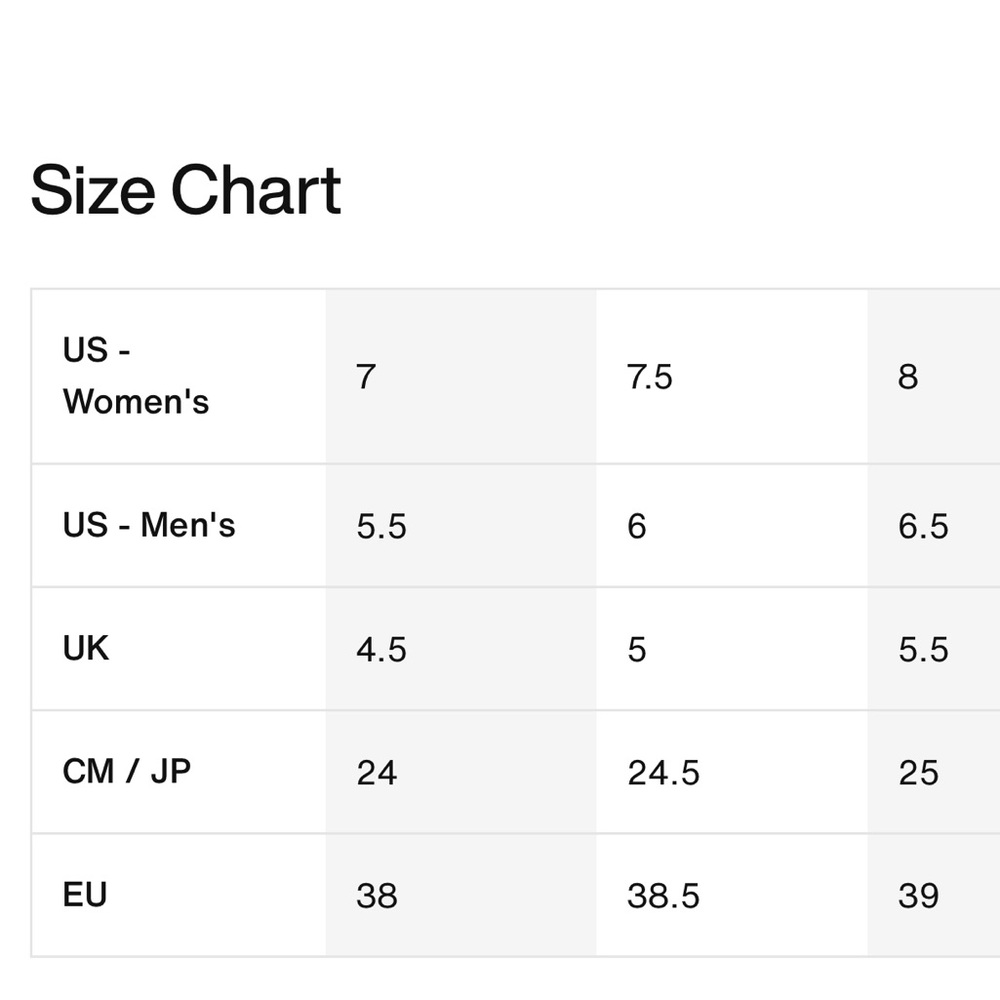Screen dimensions: 1000x1000
Task: Select CM / JP value 25
Action: click(934, 772)
